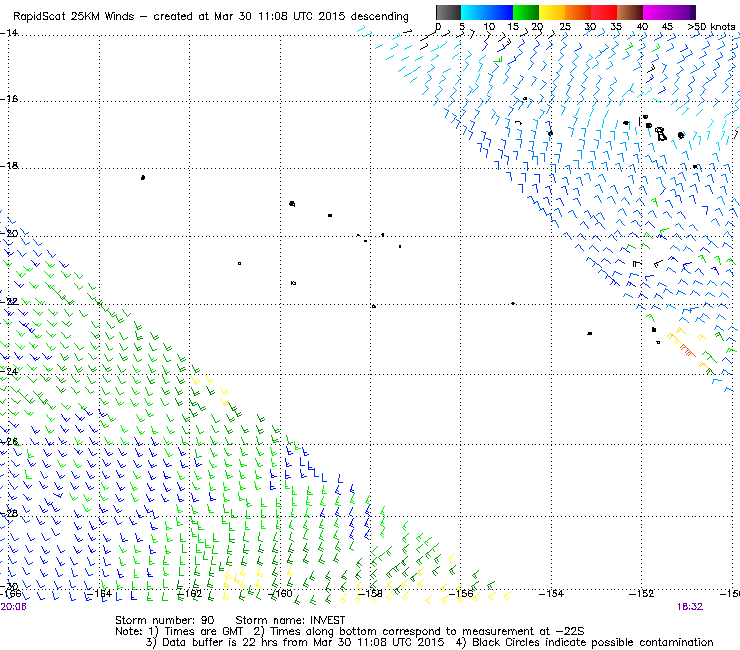Click the purple '18:32' swath time label
The image size is (740, 650).
pyautogui.click(x=690, y=607)
